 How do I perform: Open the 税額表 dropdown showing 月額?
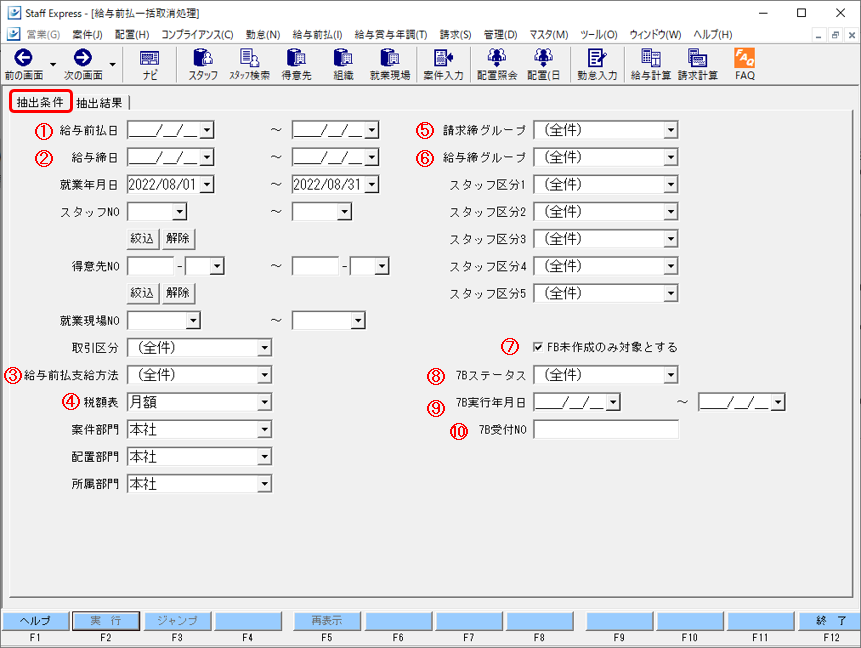point(264,402)
